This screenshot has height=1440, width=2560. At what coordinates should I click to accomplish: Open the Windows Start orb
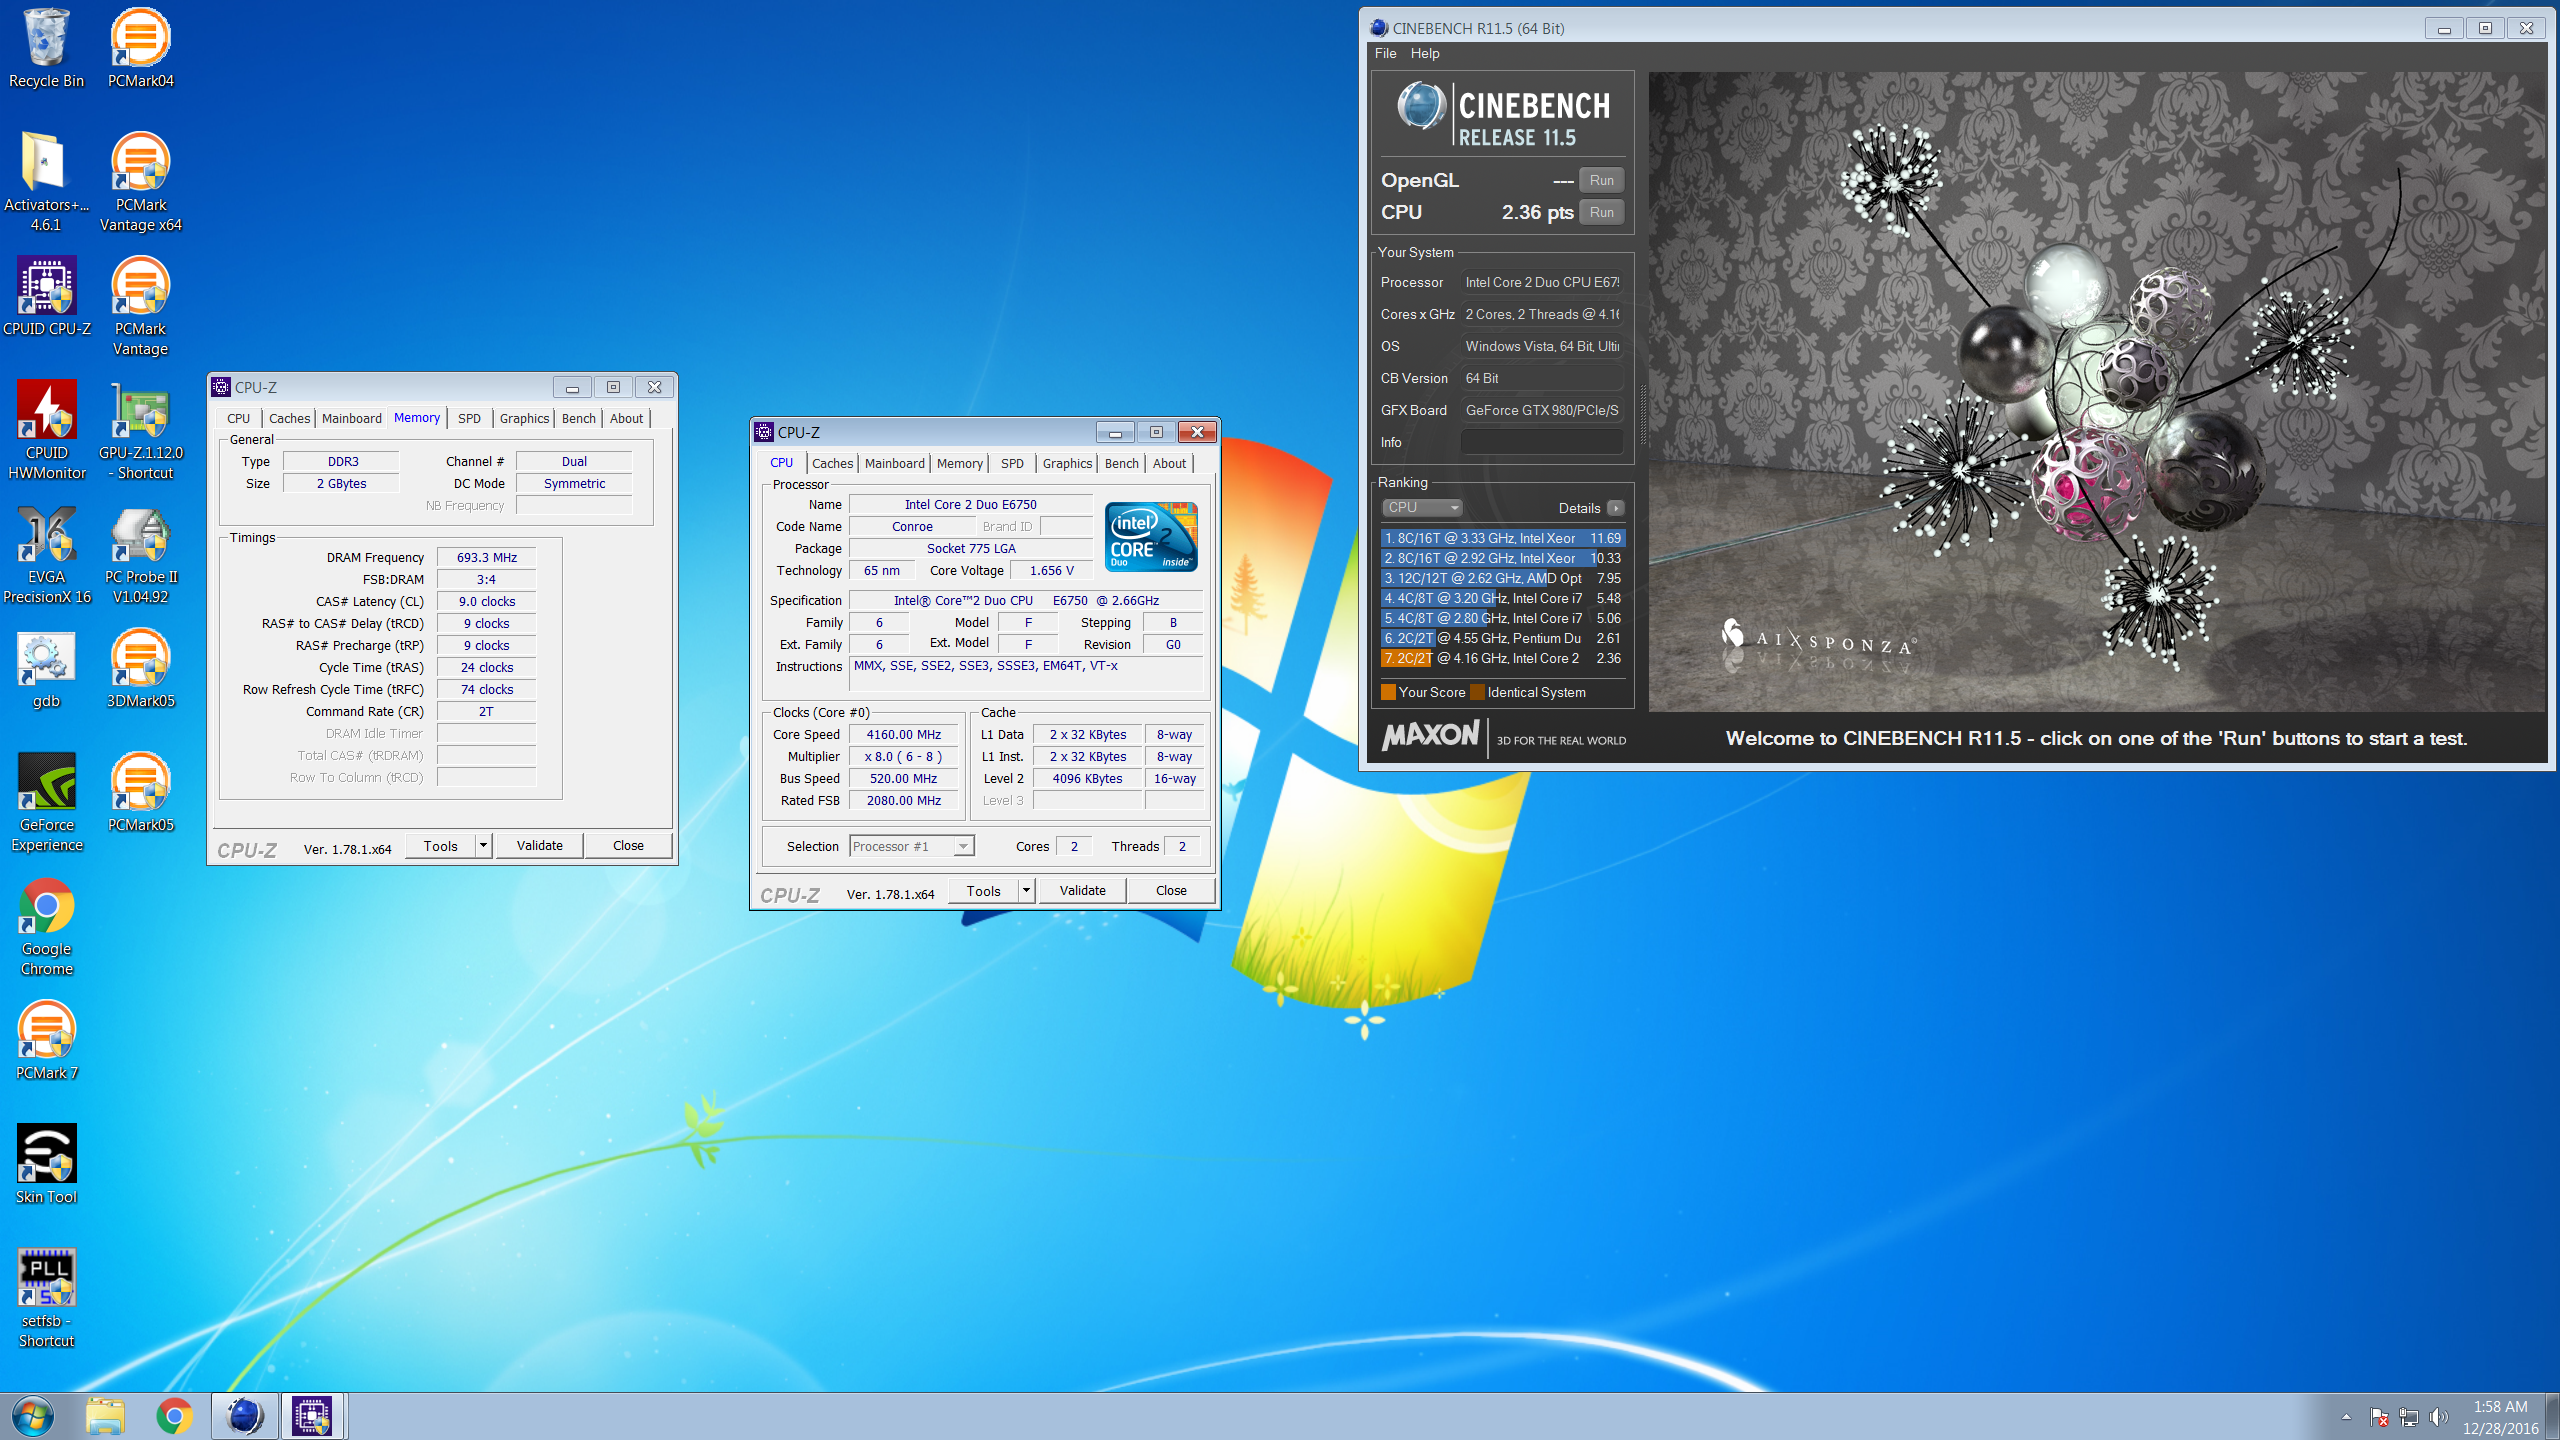point(32,1416)
